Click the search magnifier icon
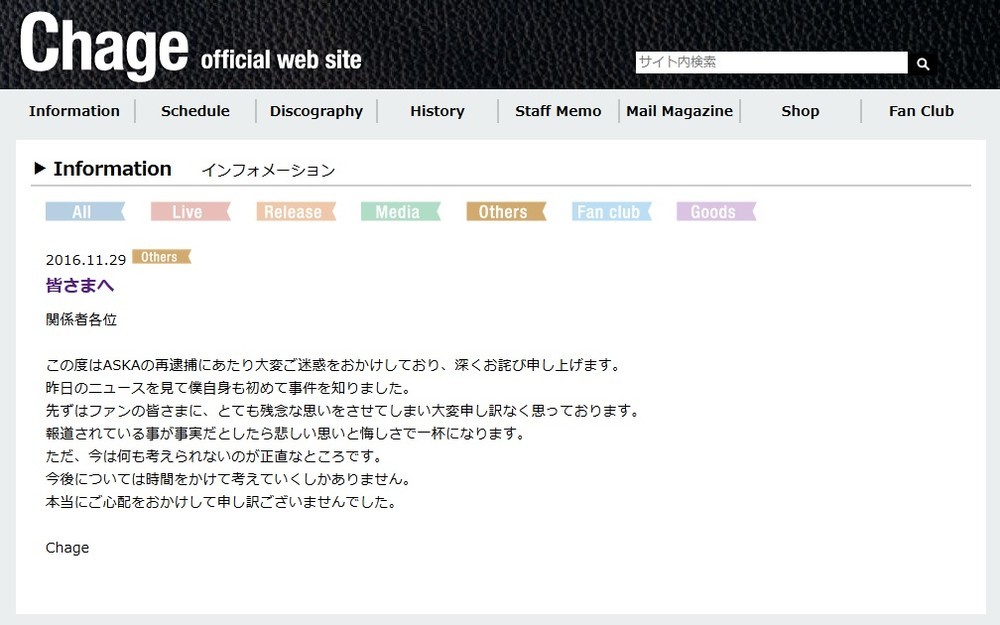The height and width of the screenshot is (625, 1000). click(921, 62)
